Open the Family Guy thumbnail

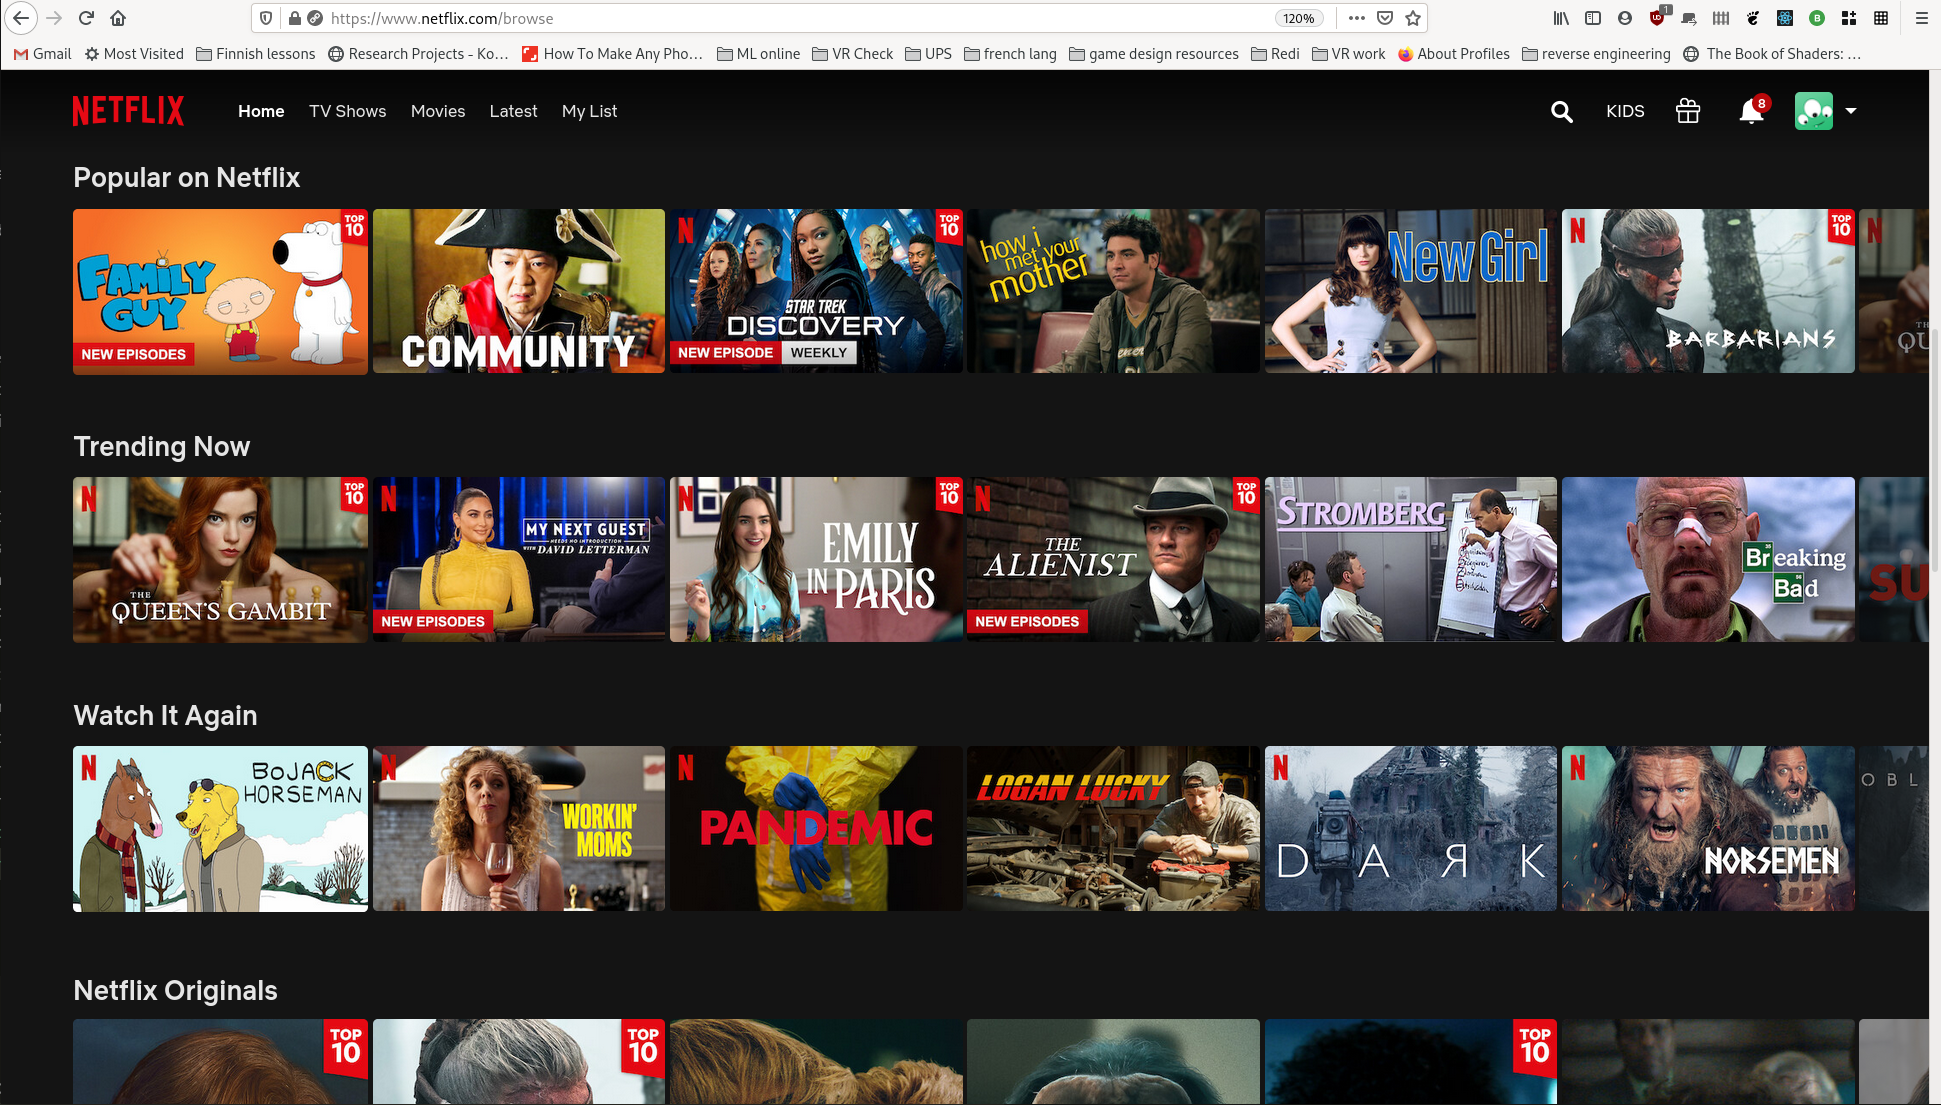(220, 291)
